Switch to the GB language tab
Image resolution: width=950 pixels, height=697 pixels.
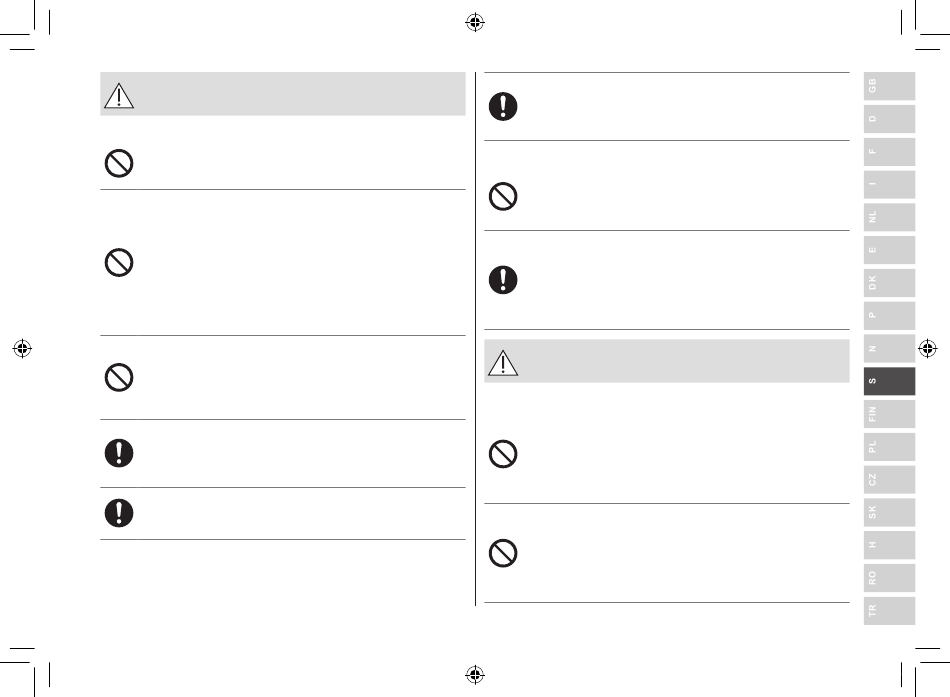pyautogui.click(x=889, y=86)
